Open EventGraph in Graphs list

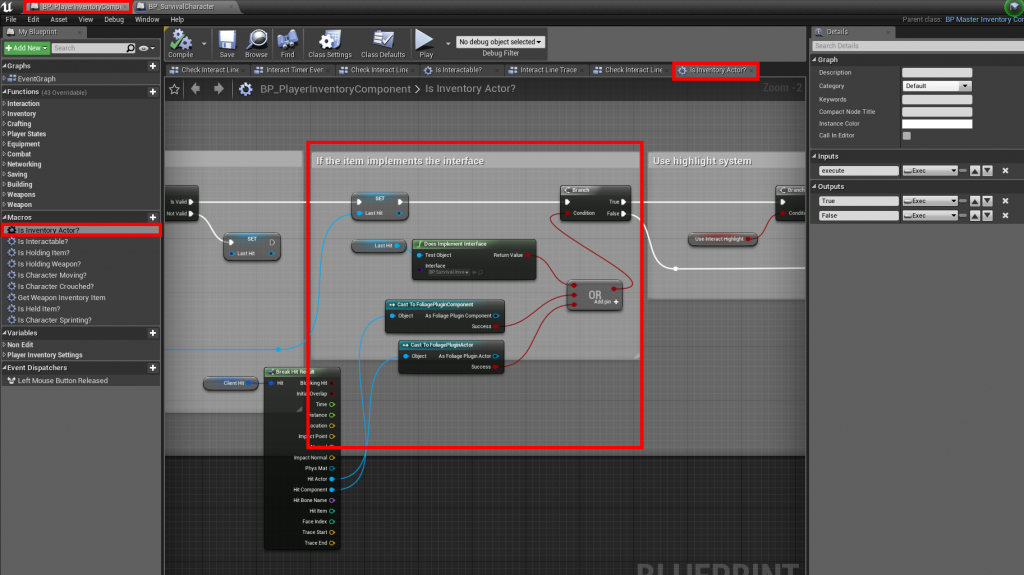[37, 78]
